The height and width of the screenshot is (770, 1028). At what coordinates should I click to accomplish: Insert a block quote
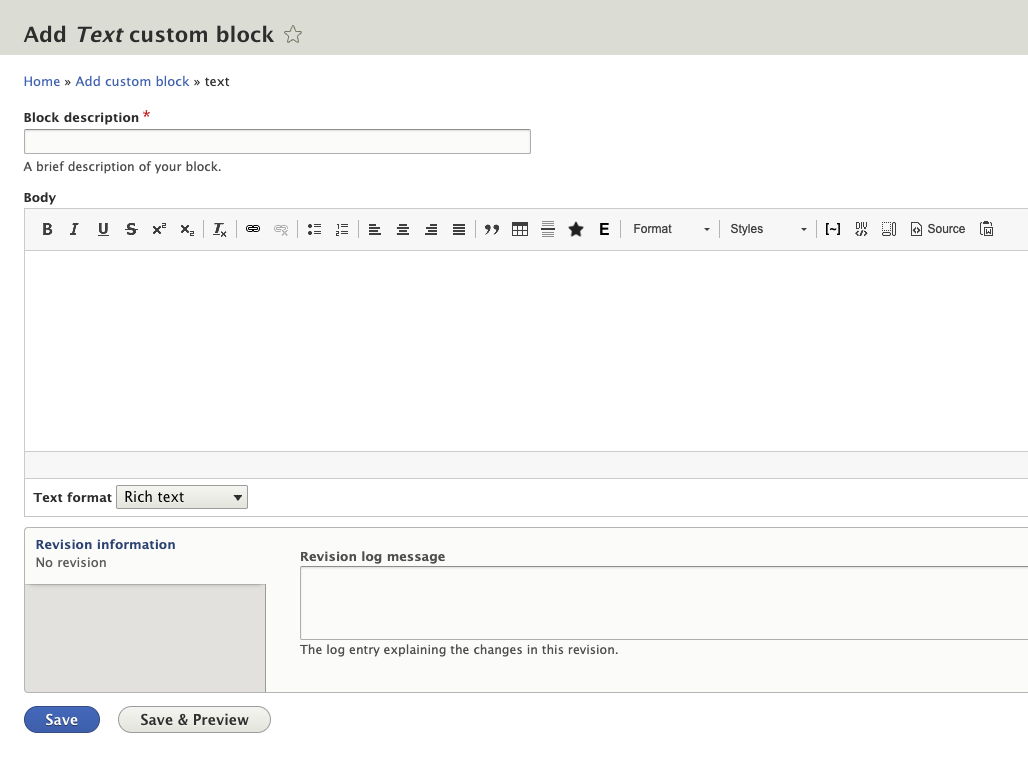click(492, 229)
